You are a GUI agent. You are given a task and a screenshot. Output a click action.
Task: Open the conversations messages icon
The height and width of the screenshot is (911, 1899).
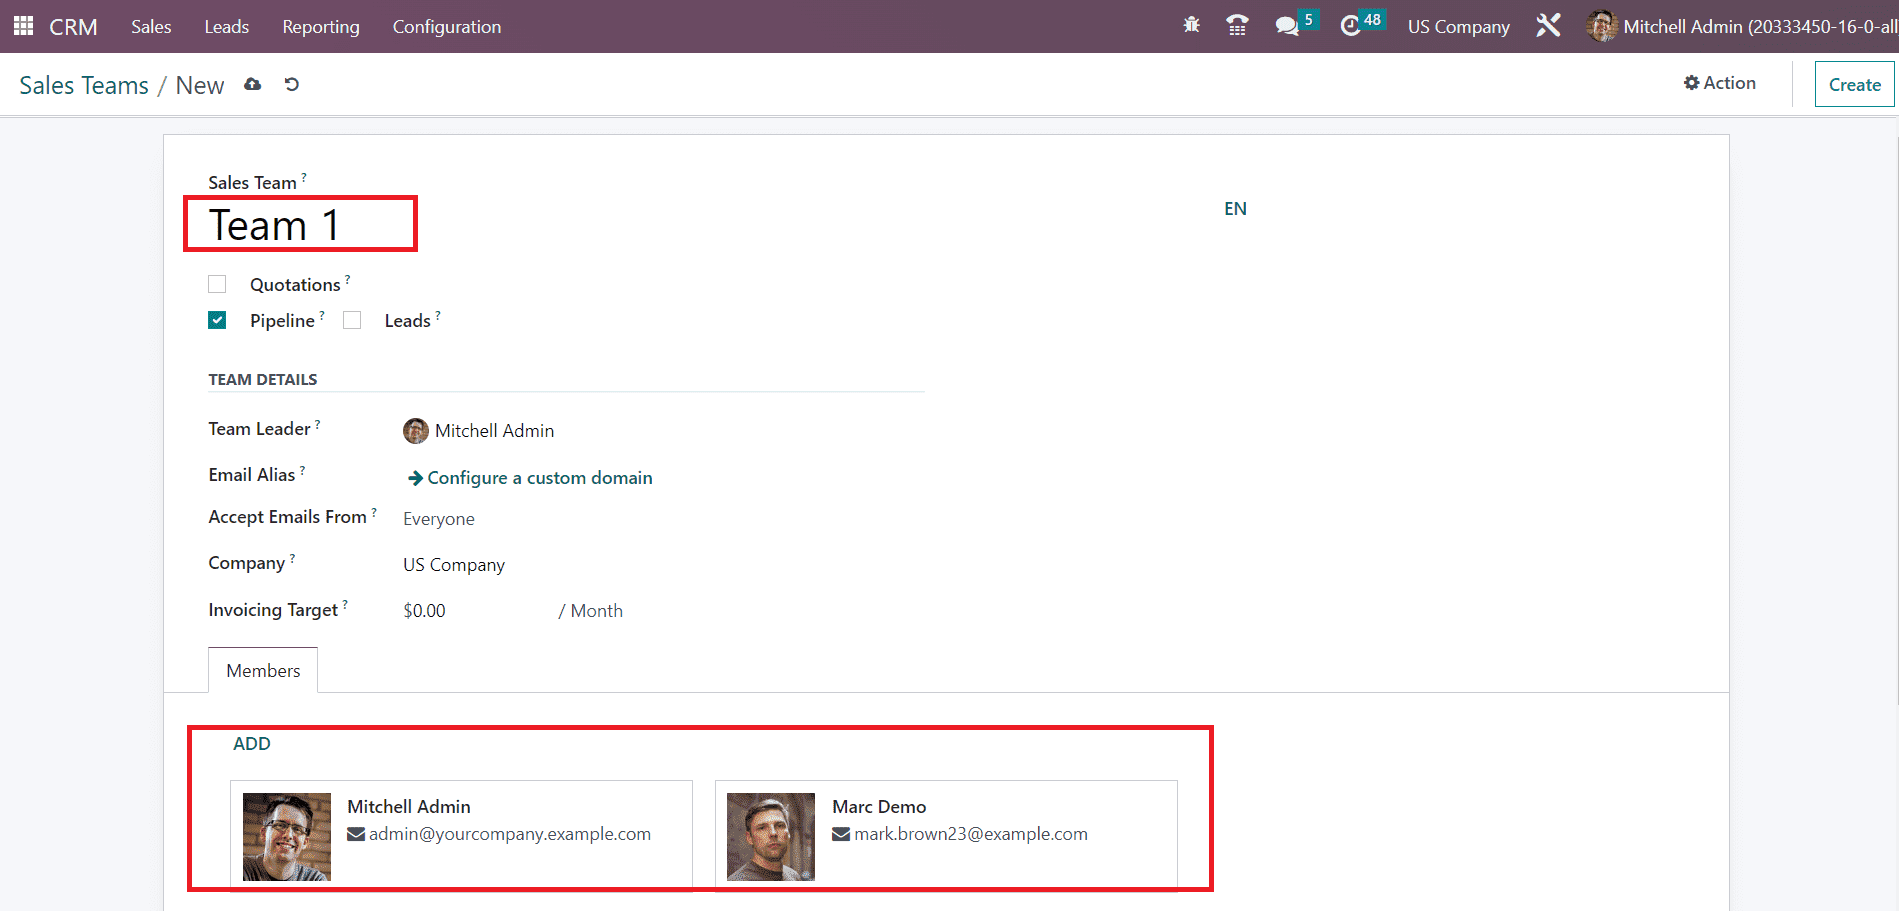(1287, 26)
